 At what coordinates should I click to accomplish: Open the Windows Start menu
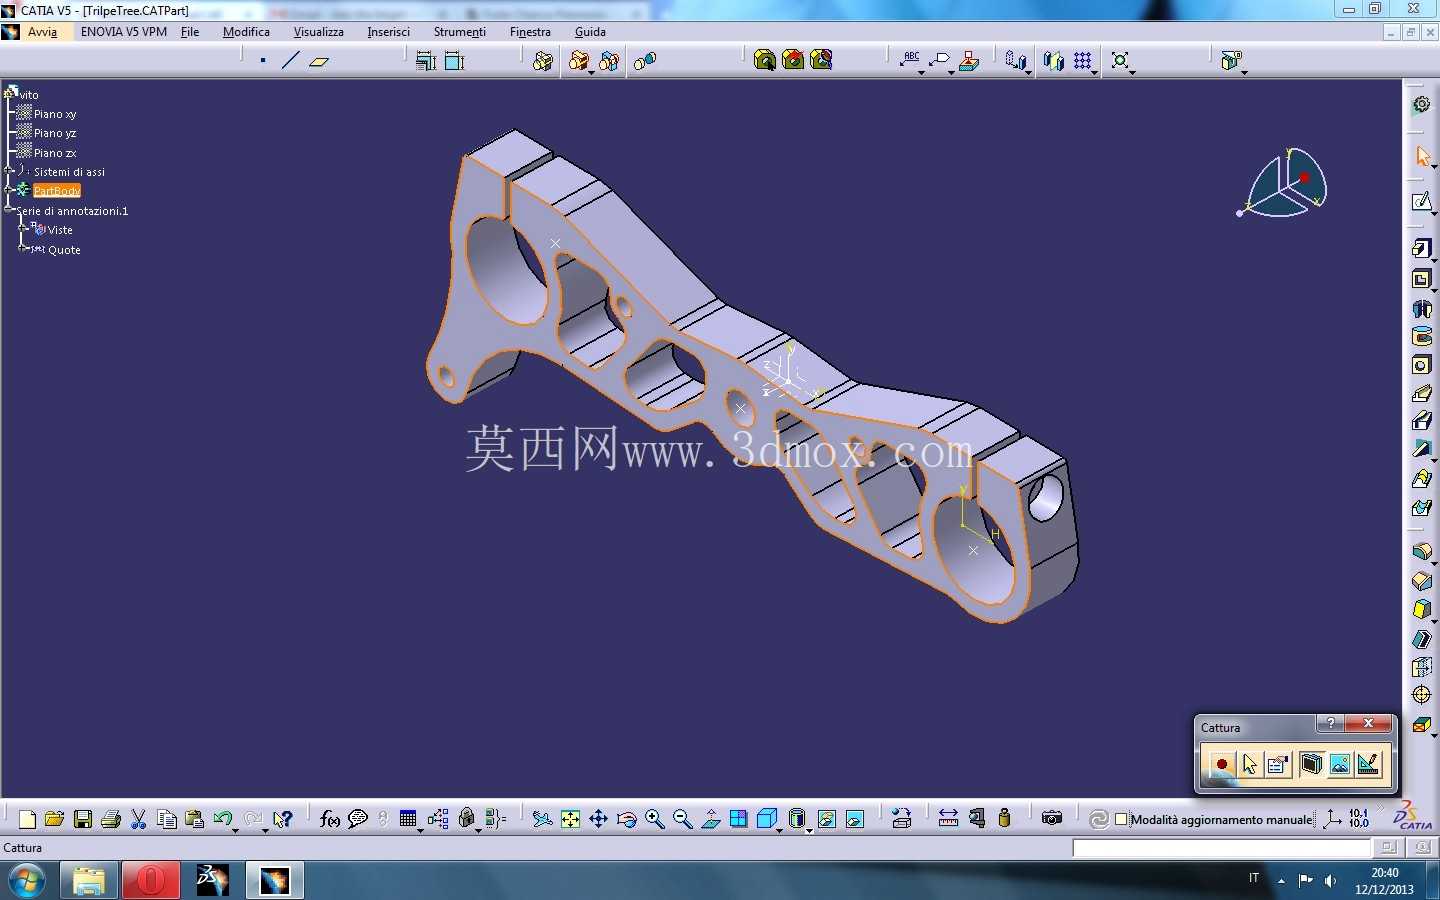(27, 881)
